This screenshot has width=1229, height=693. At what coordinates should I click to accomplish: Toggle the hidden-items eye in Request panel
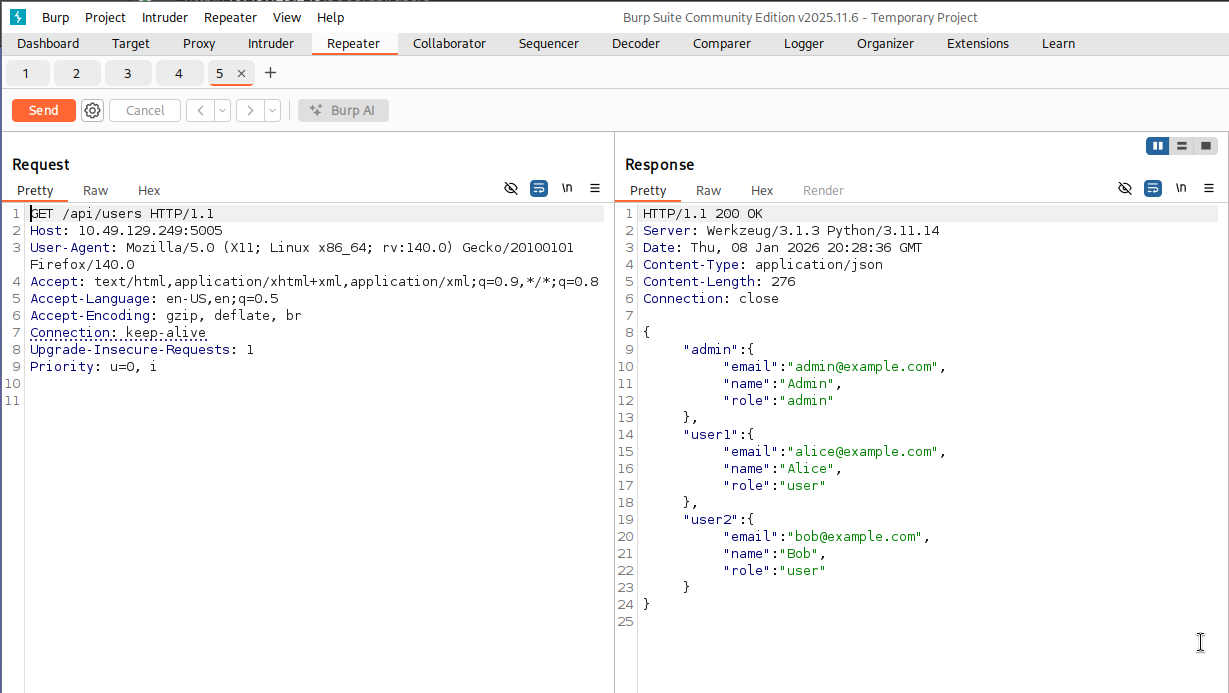(x=511, y=188)
